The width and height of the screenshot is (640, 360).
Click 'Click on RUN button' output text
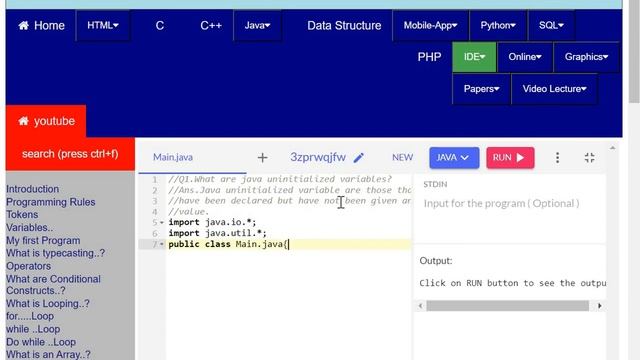click(x=513, y=283)
